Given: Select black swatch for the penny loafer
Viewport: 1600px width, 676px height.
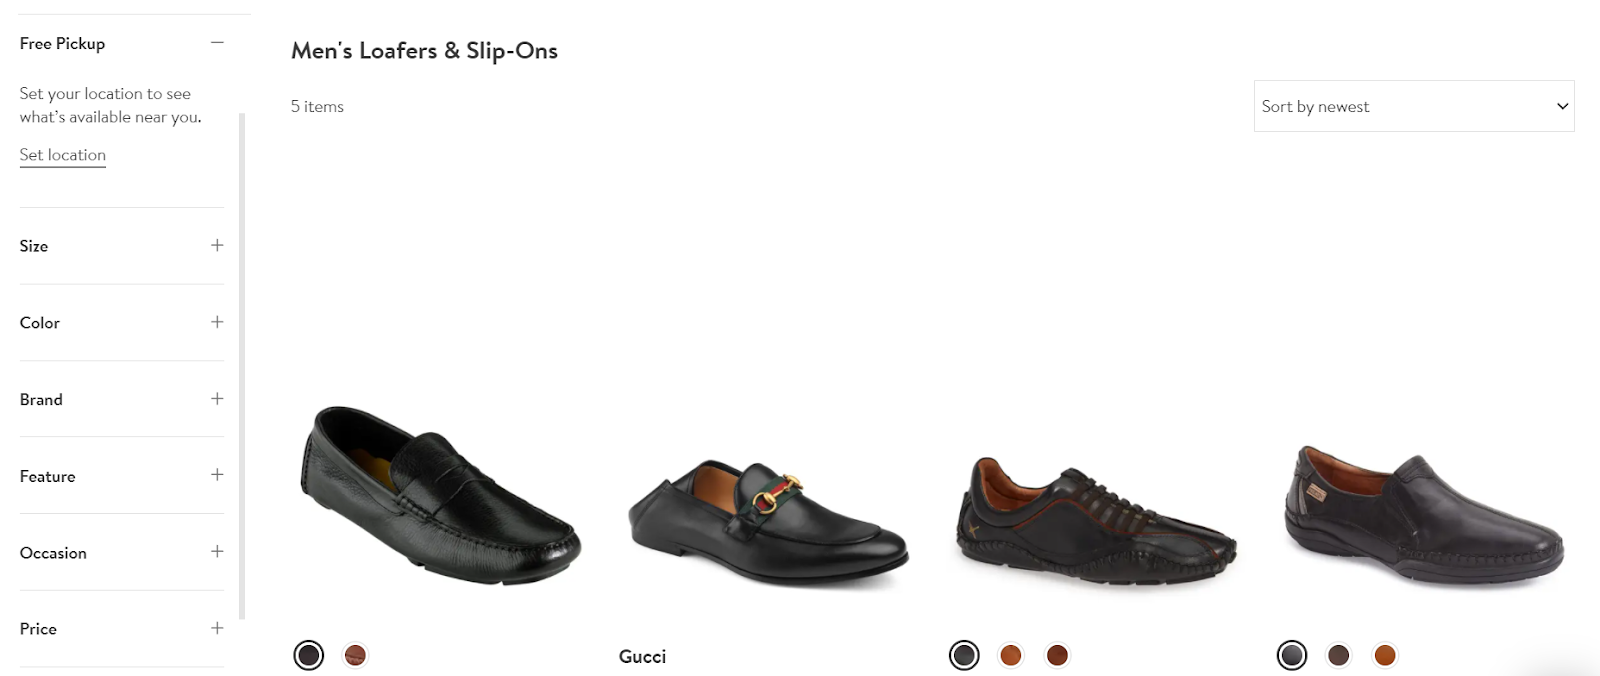Looking at the screenshot, I should (x=309, y=655).
